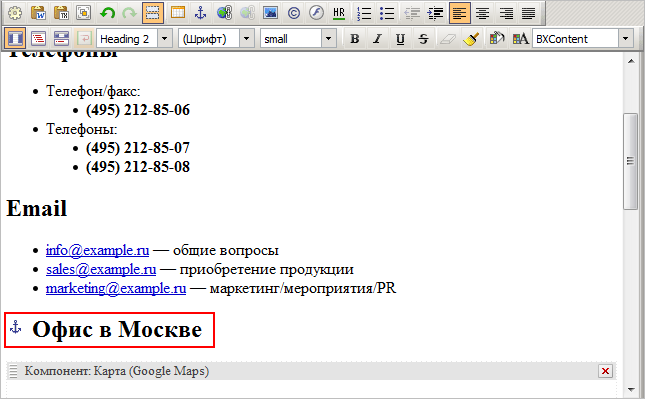Click the Телефоны: list item
This screenshot has height=399, width=645.
81,129
